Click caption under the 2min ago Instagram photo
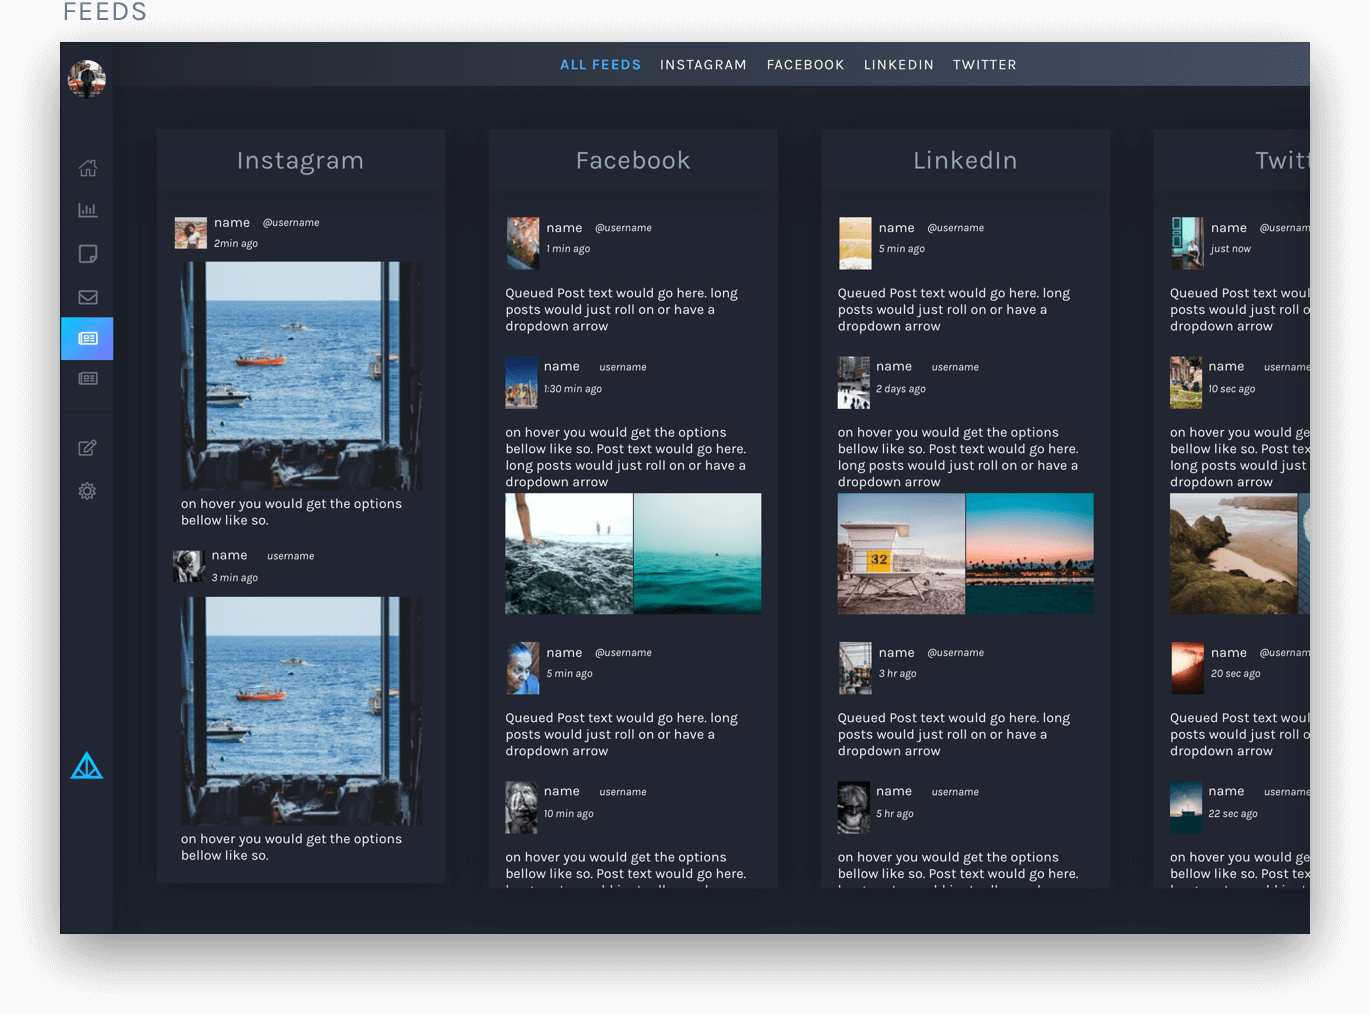The image size is (1370, 1014). [x=291, y=512]
